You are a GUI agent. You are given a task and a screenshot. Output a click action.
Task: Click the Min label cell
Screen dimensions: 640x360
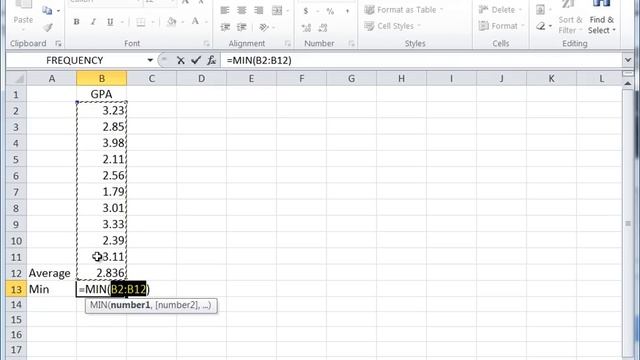click(51, 289)
